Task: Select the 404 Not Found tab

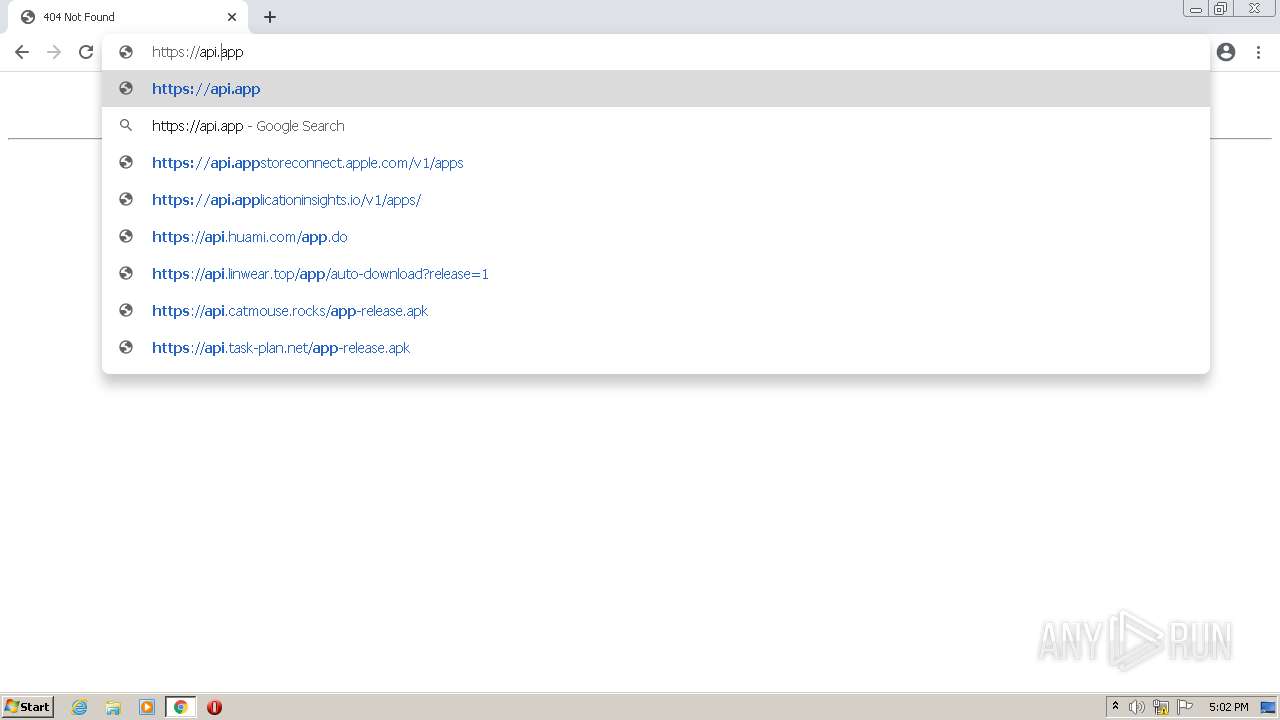Action: 126,17
